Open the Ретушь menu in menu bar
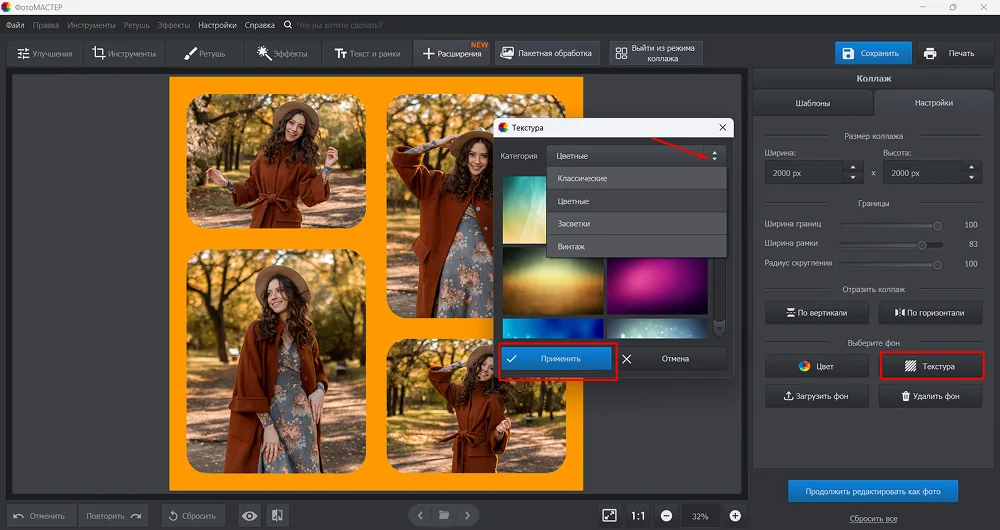Image resolution: width=1000 pixels, height=530 pixels. click(136, 26)
